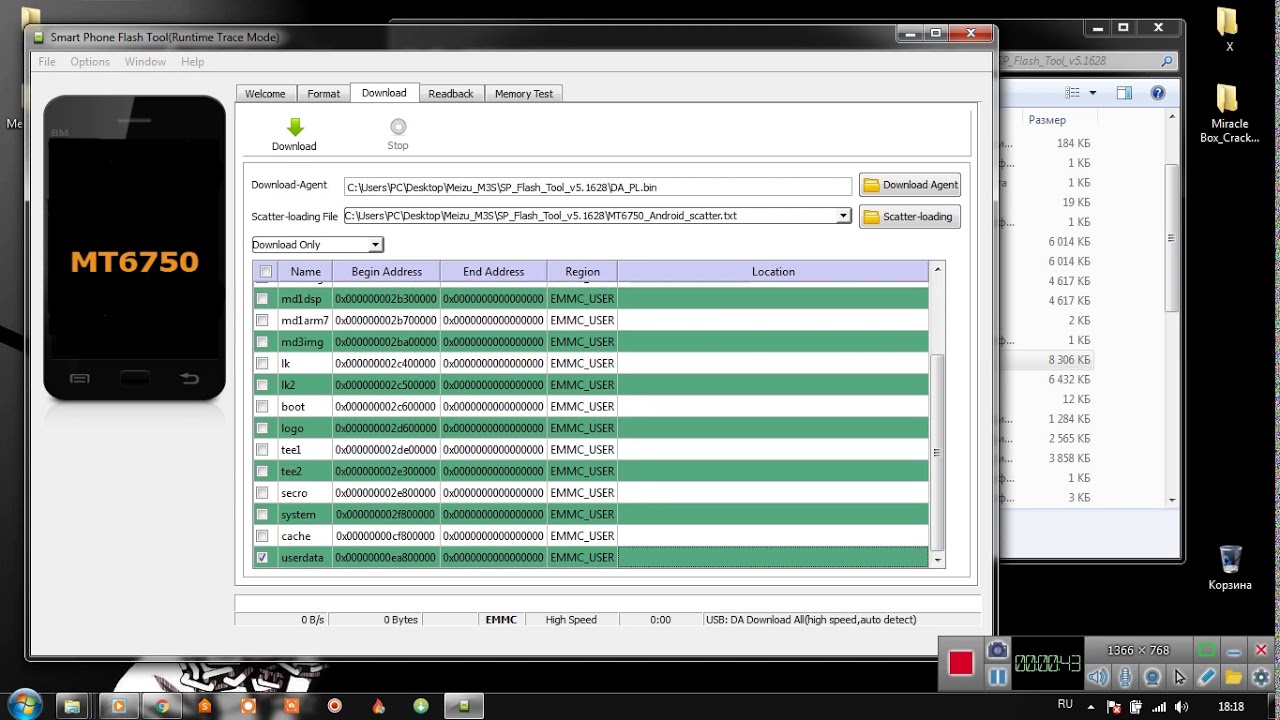Check the logo partition checkbox
Image resolution: width=1280 pixels, height=720 pixels.
click(262, 428)
